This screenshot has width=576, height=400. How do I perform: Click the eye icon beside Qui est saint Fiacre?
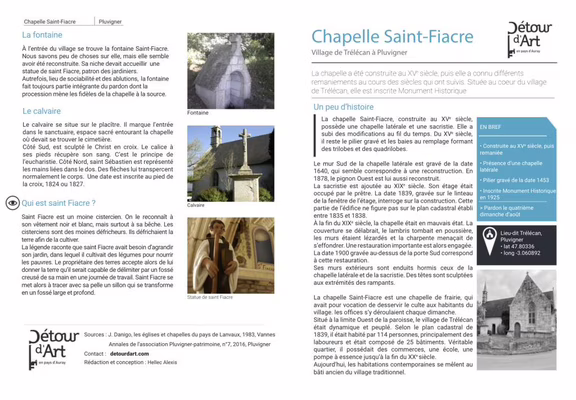12,203
